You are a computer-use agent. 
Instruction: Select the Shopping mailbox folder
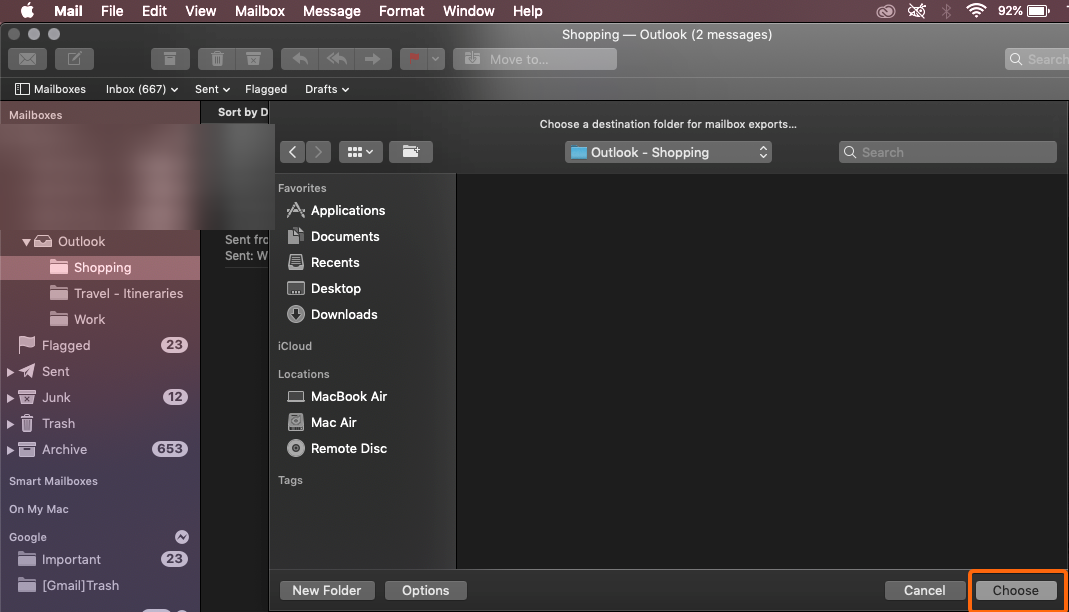100,268
